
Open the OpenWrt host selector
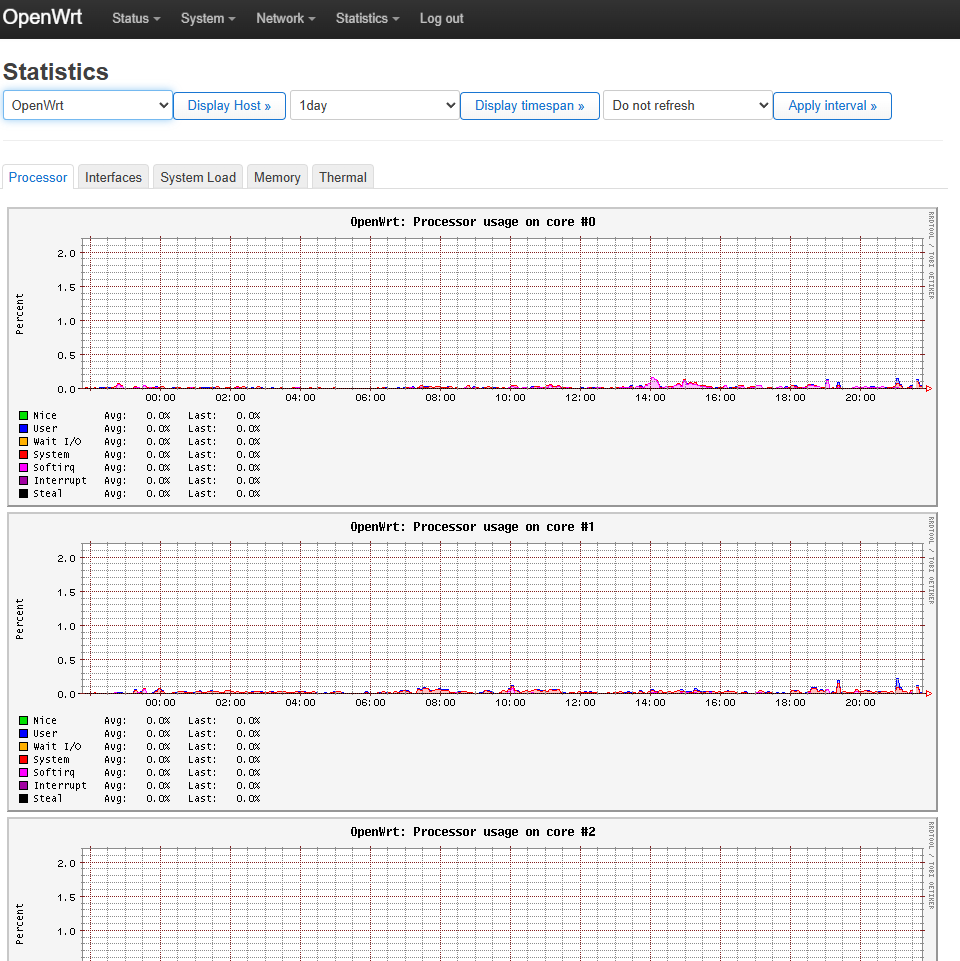coord(88,105)
